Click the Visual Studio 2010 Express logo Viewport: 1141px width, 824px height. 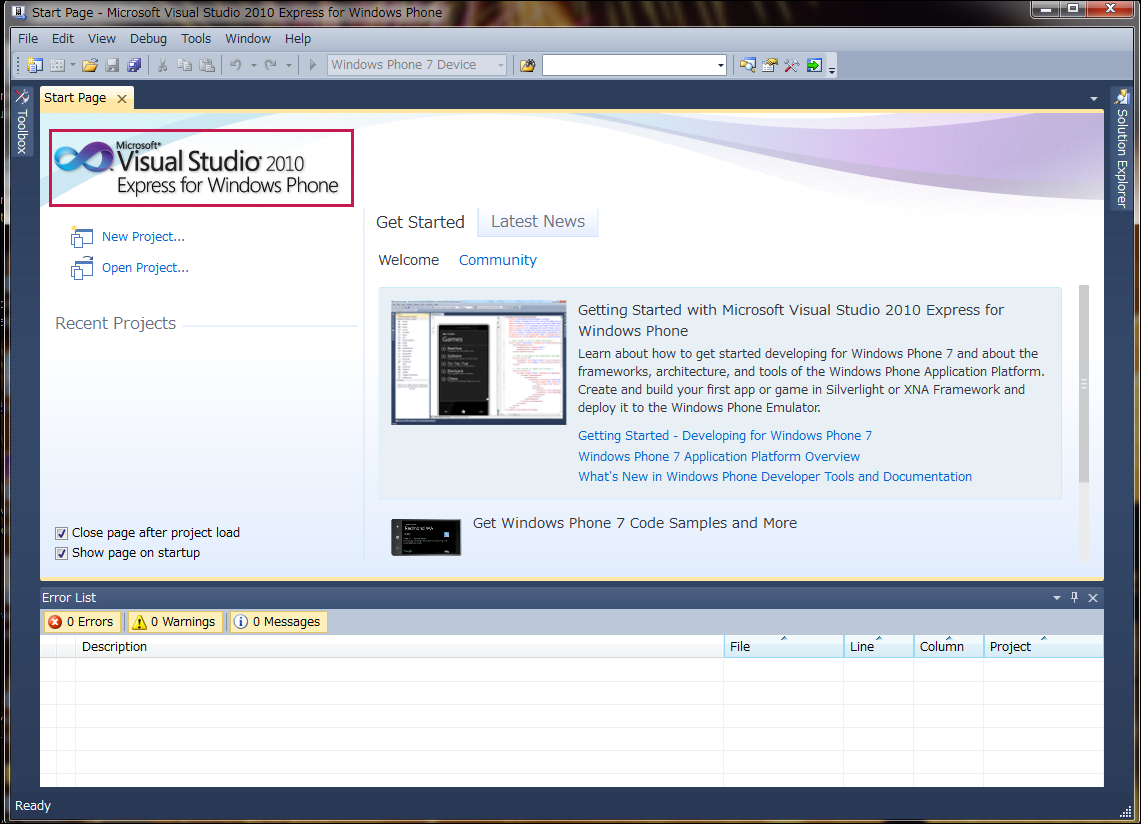202,168
